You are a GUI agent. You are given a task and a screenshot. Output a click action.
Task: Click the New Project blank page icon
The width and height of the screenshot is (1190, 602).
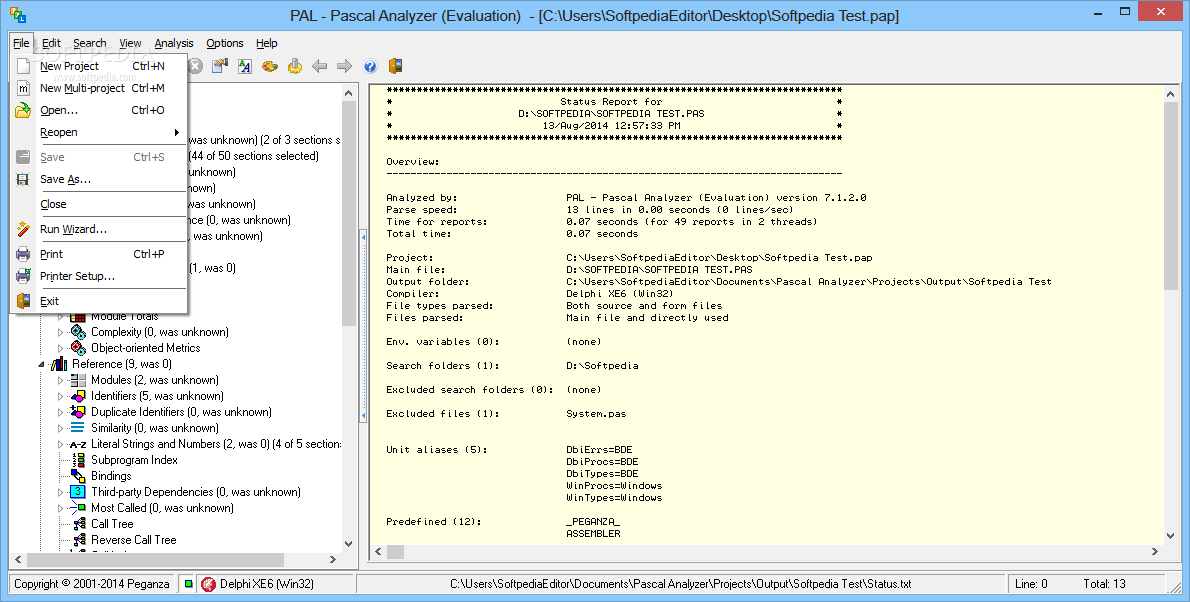(24, 66)
